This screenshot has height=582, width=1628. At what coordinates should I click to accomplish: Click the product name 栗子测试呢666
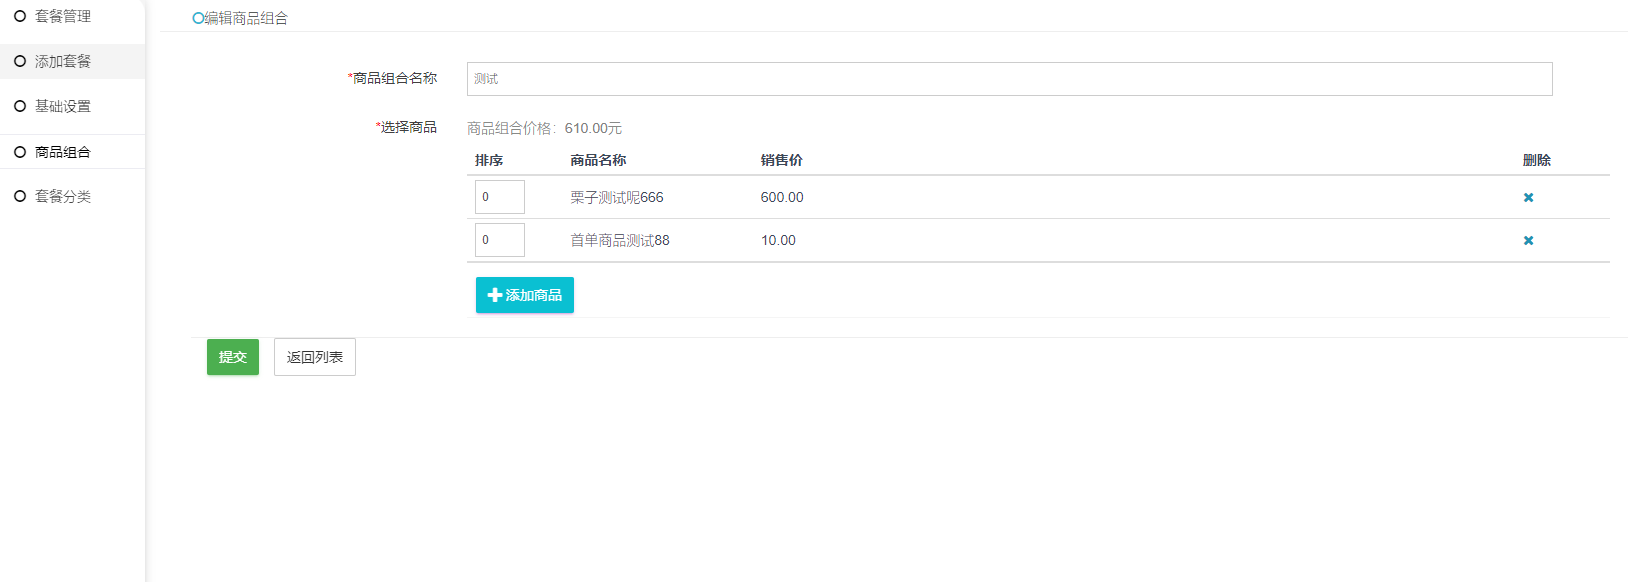tap(616, 198)
